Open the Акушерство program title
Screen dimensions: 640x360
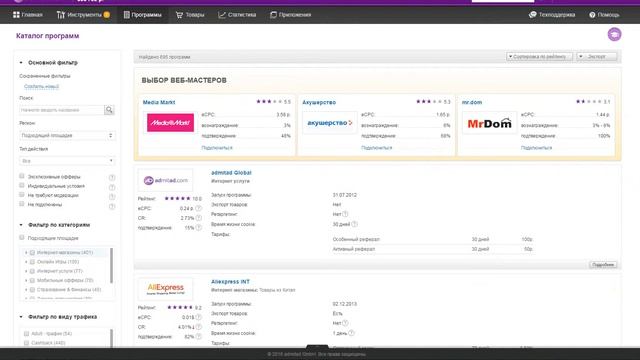319,102
